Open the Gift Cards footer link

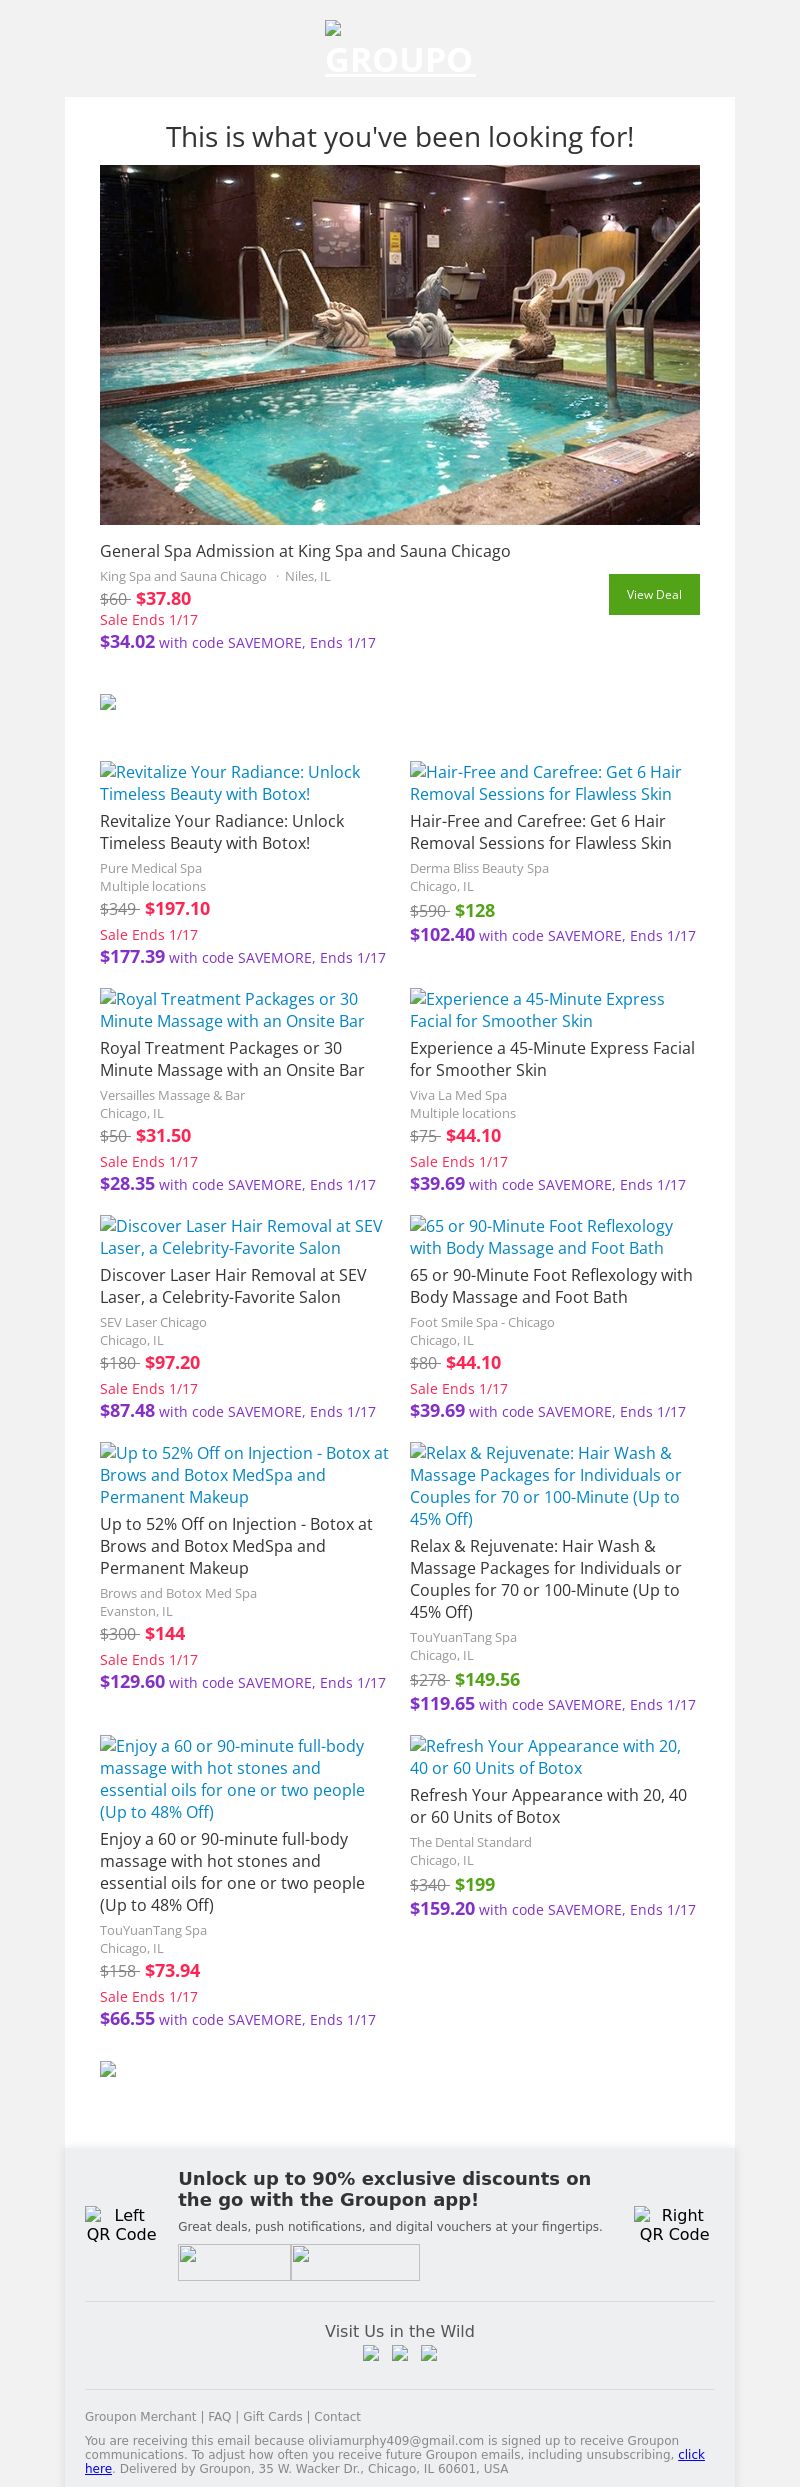click(272, 2416)
